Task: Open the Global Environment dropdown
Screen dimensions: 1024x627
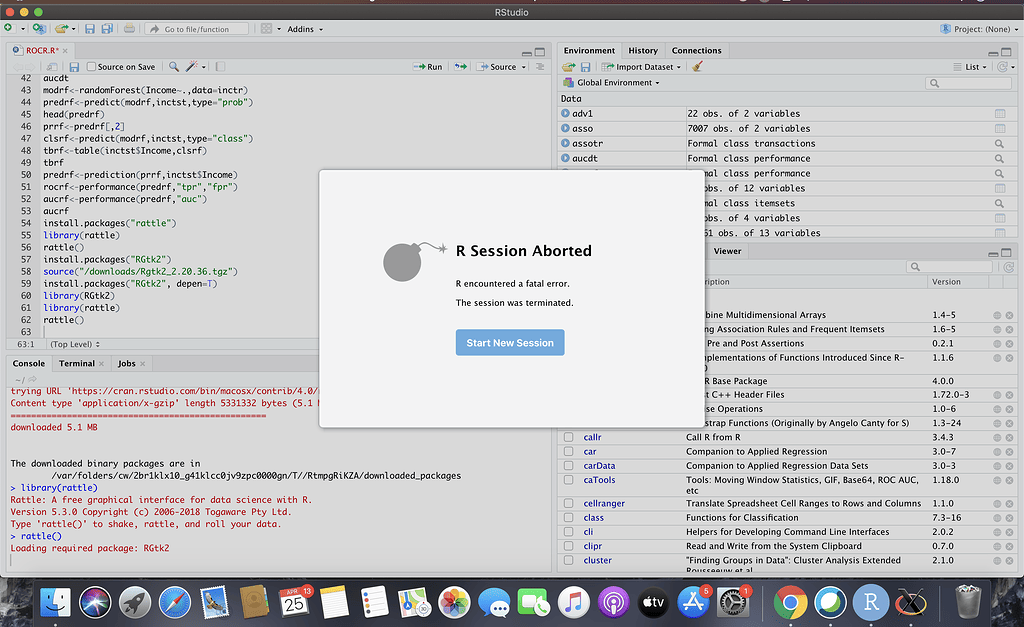Action: click(611, 83)
